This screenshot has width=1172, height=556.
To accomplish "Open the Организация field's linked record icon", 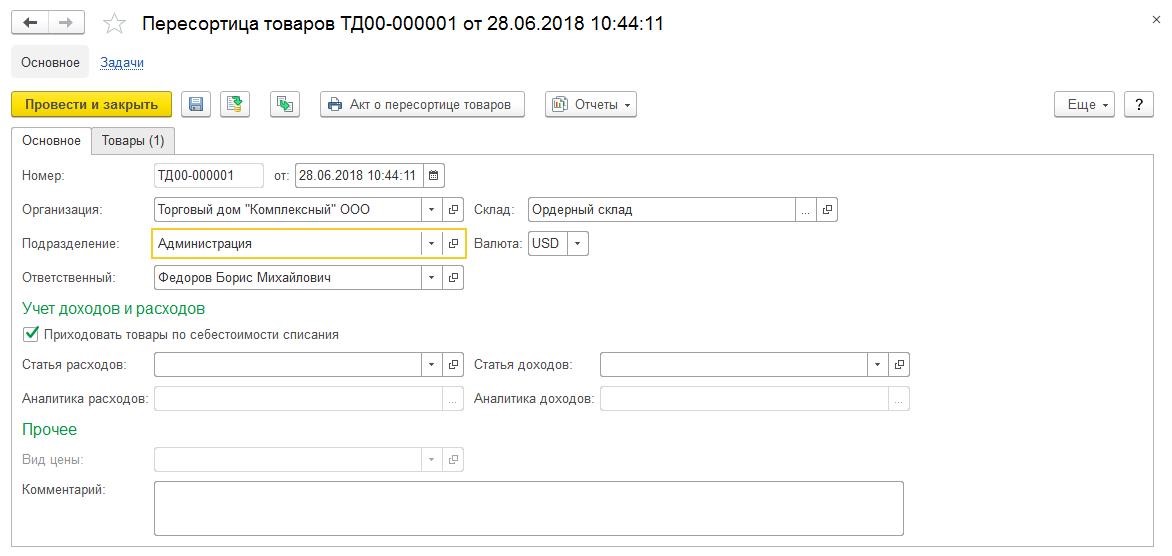I will pos(453,210).
